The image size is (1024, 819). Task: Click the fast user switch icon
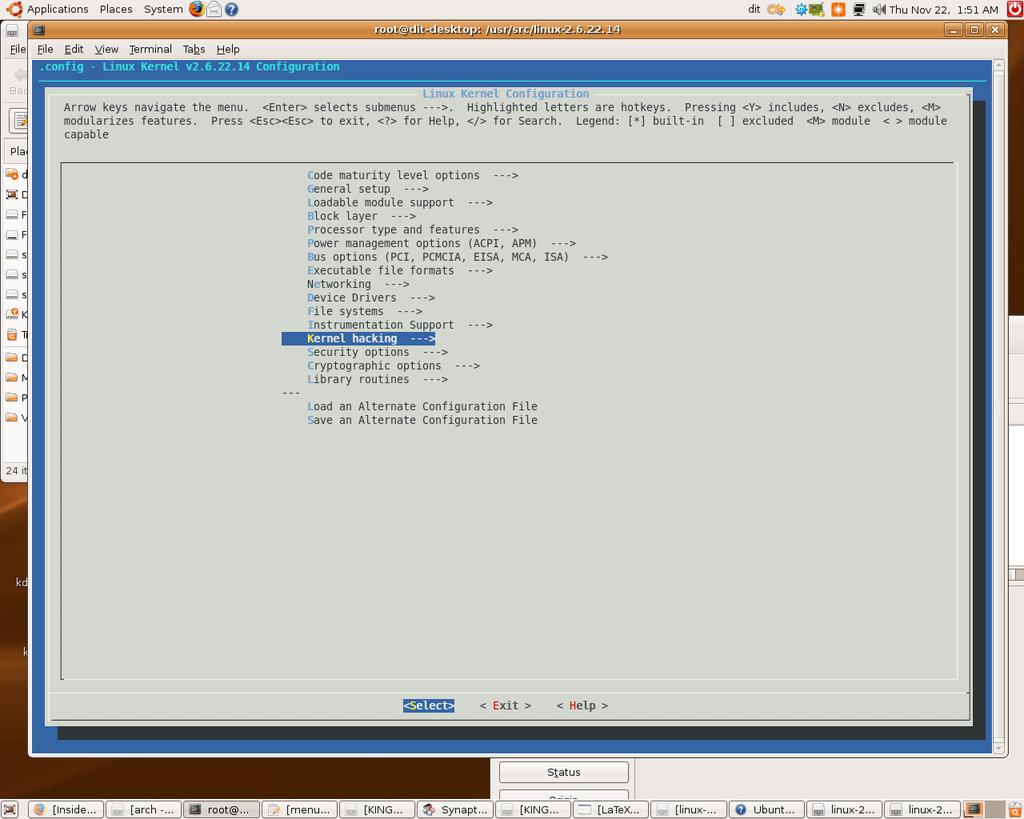[x=776, y=9]
